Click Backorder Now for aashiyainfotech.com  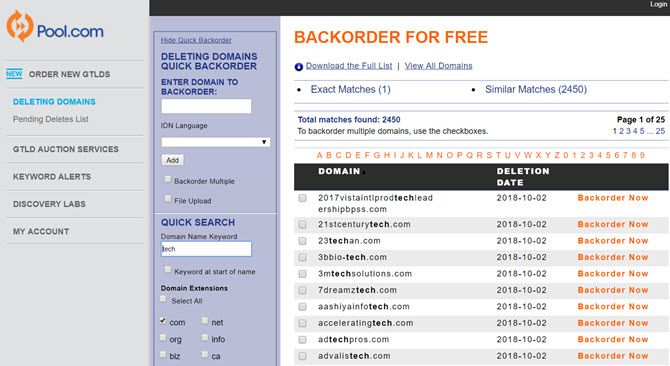(x=613, y=307)
